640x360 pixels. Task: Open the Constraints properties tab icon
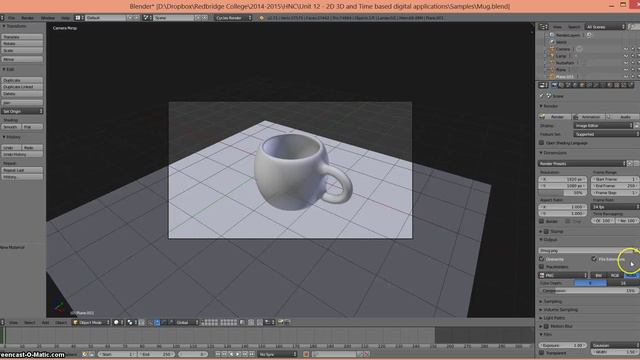[589, 85]
